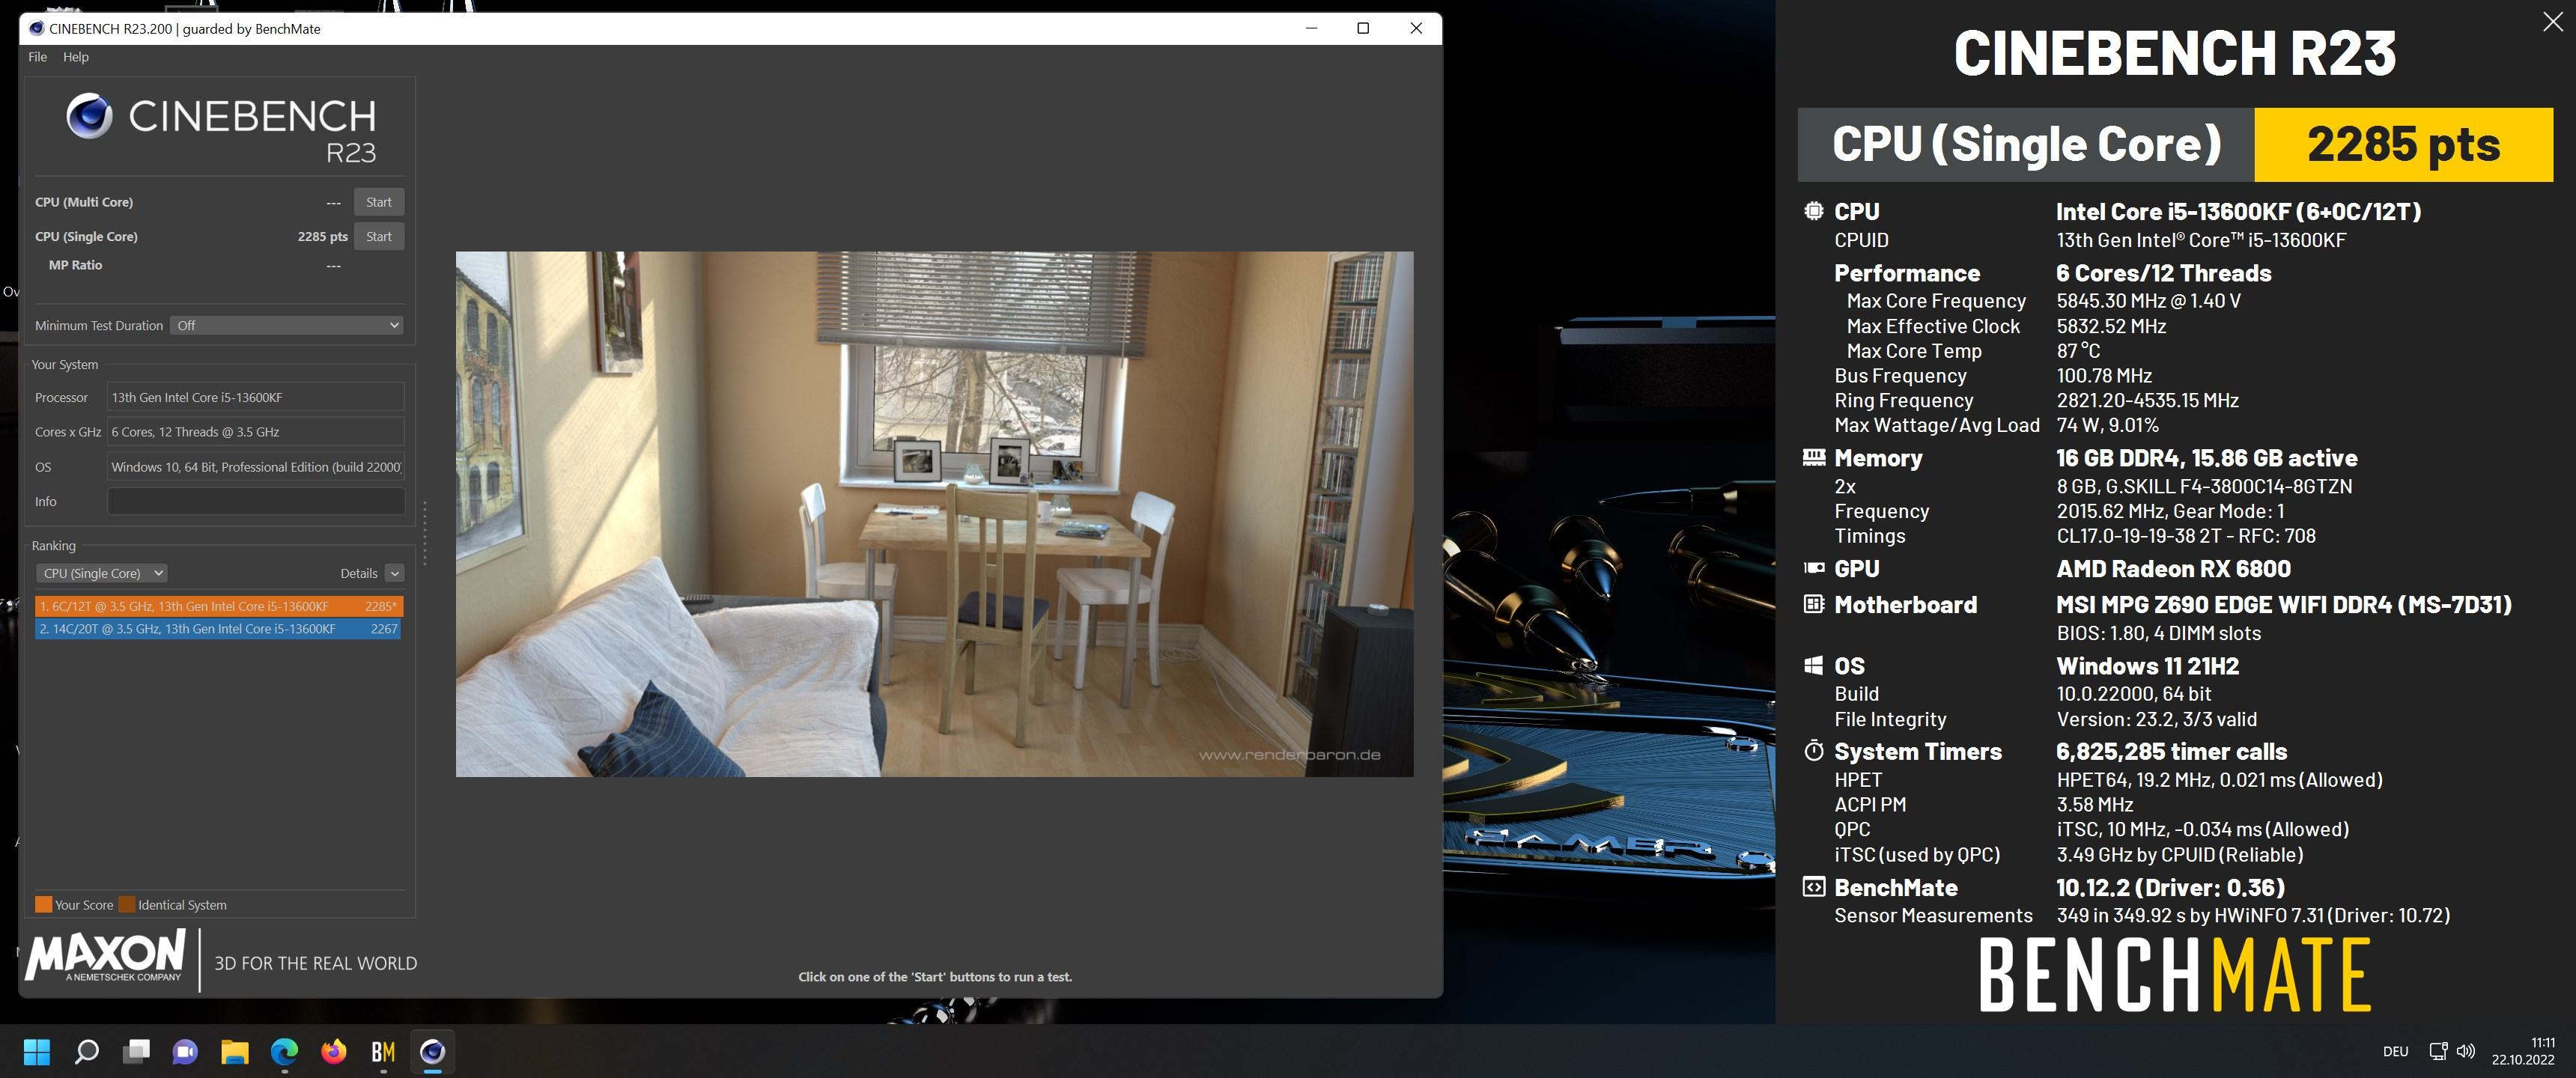Image resolution: width=2576 pixels, height=1078 pixels.
Task: Click the large BENCHMATE logo
Action: click(x=2175, y=975)
